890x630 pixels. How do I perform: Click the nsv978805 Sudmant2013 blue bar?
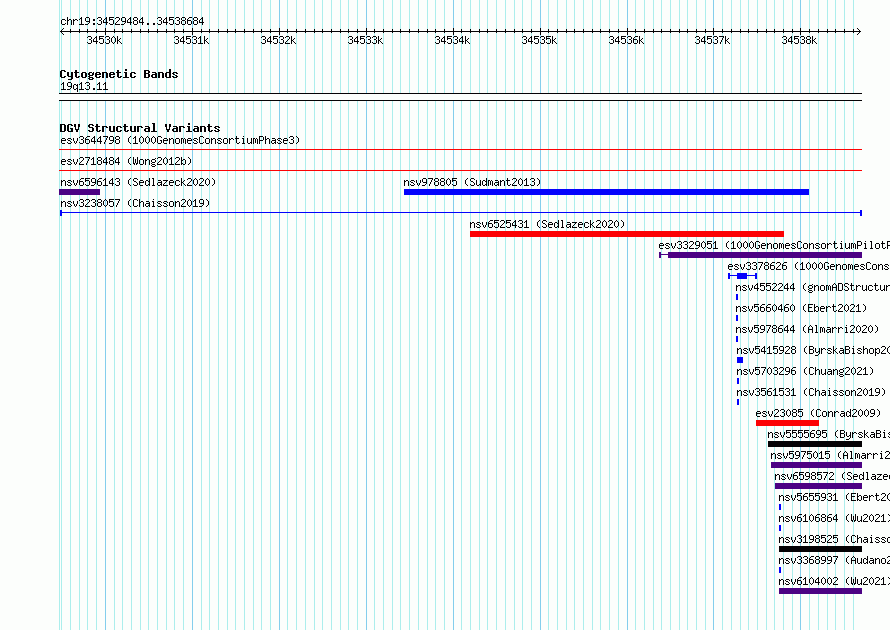pyautogui.click(x=606, y=192)
